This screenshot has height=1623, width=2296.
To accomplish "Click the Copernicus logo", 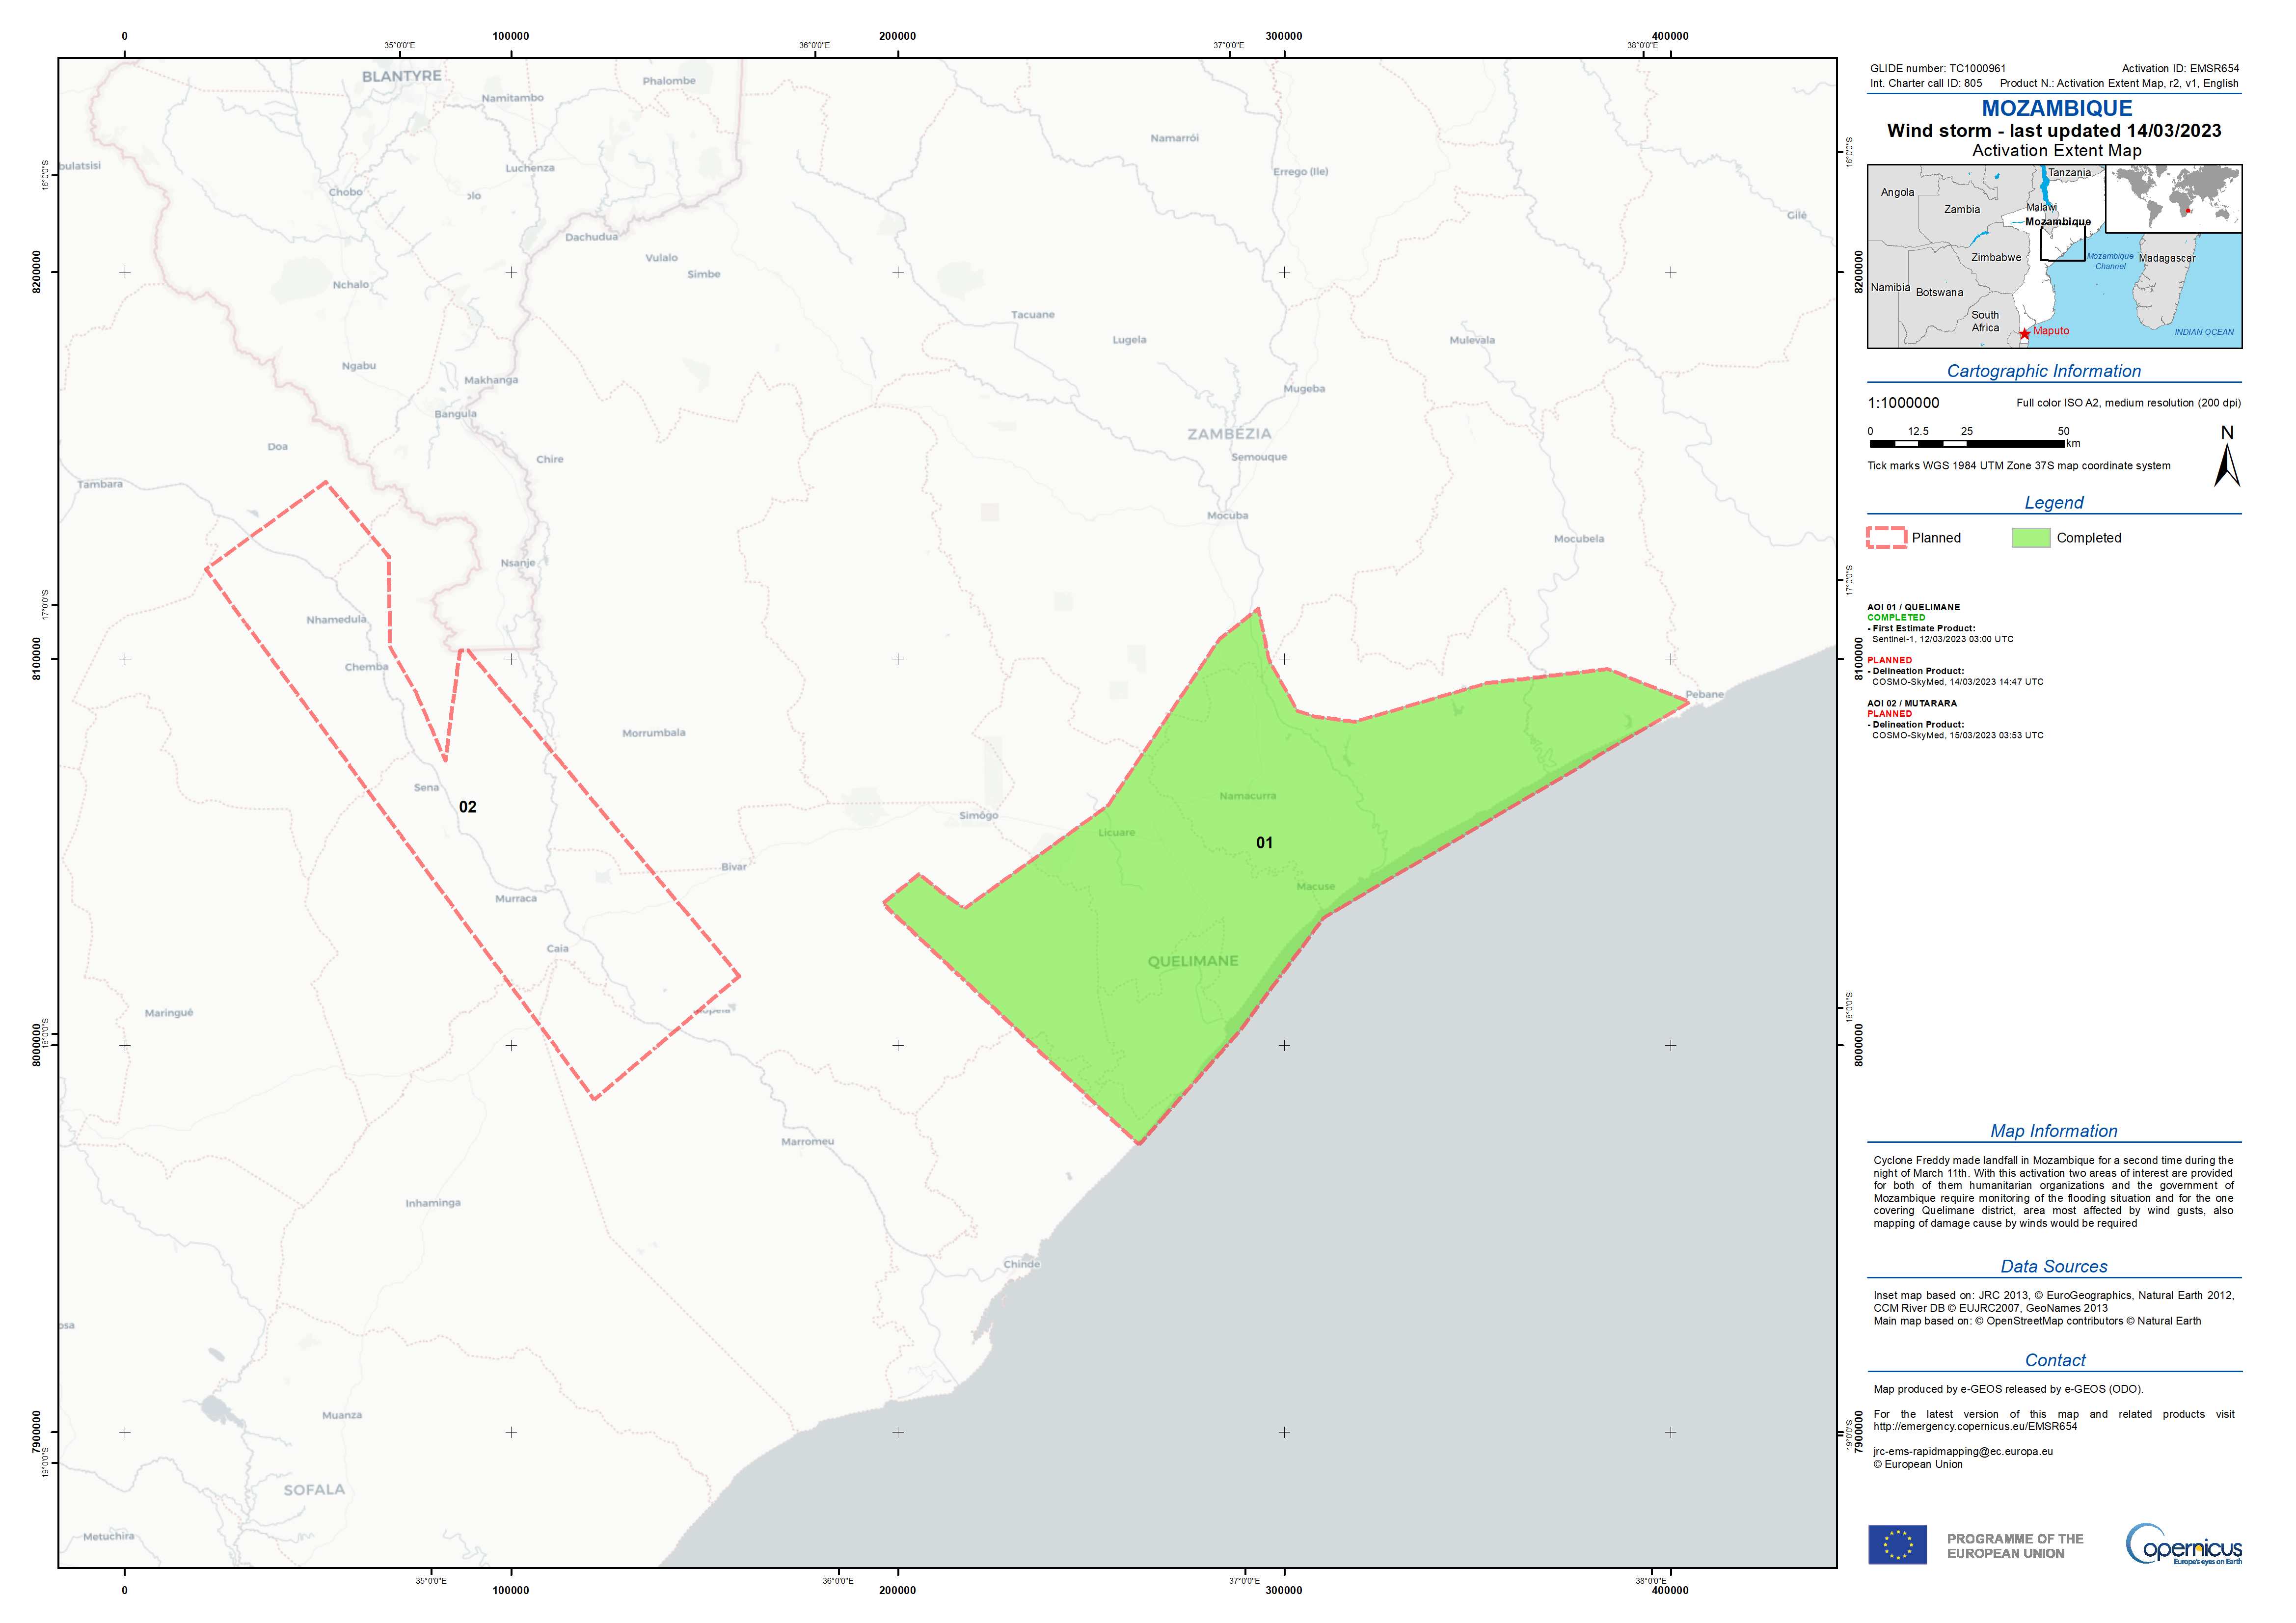I will click(2183, 1545).
